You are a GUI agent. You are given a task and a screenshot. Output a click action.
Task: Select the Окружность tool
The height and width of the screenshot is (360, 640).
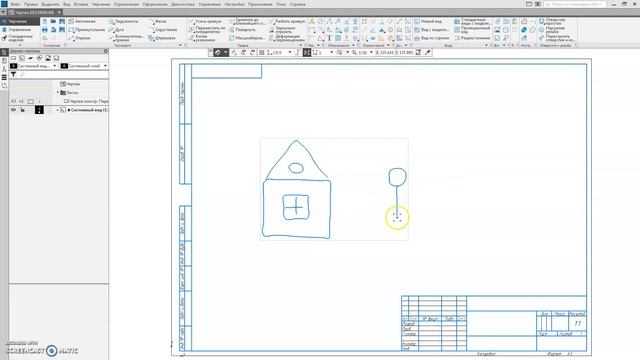124,21
